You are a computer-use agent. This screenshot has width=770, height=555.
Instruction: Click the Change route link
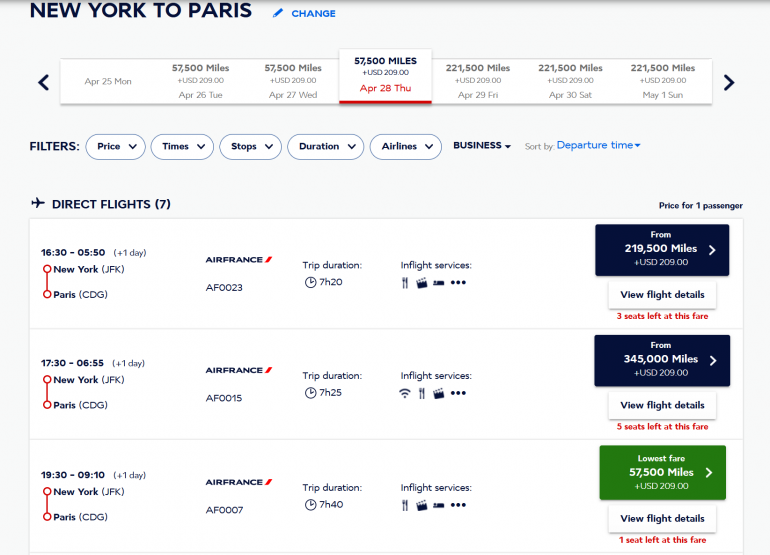[x=313, y=14]
